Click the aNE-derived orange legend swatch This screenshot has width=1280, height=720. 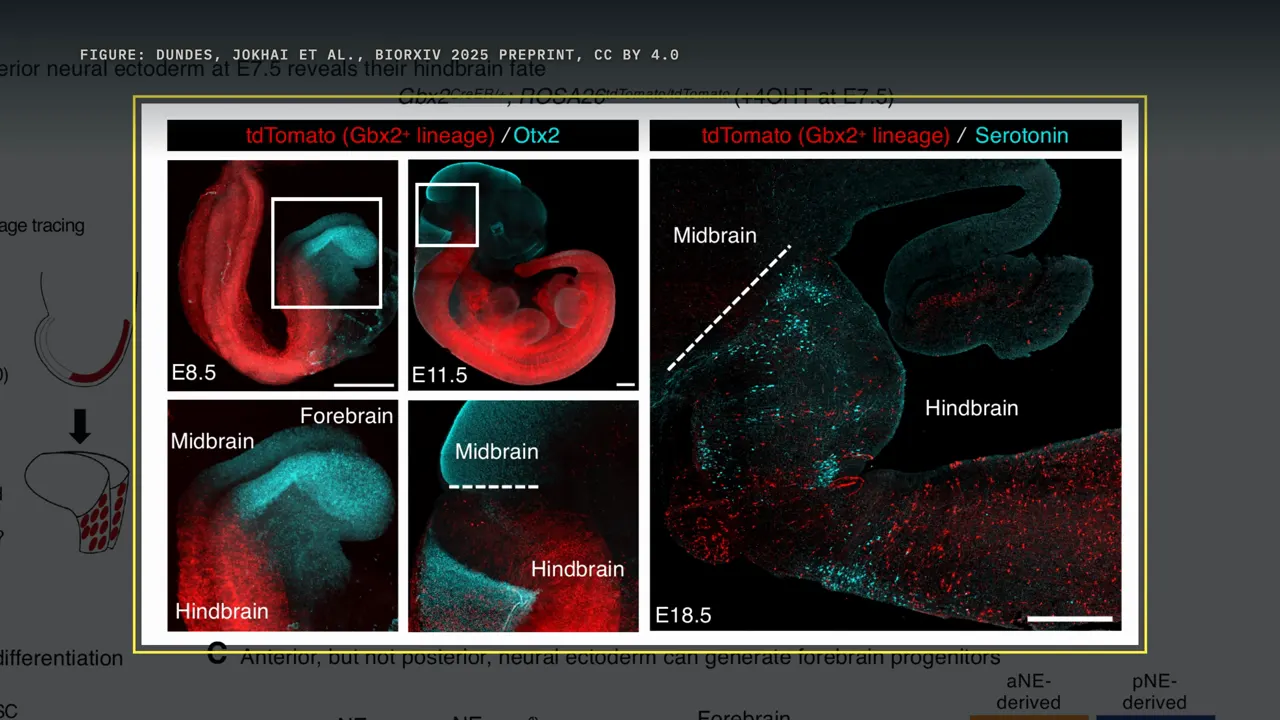[1028, 716]
